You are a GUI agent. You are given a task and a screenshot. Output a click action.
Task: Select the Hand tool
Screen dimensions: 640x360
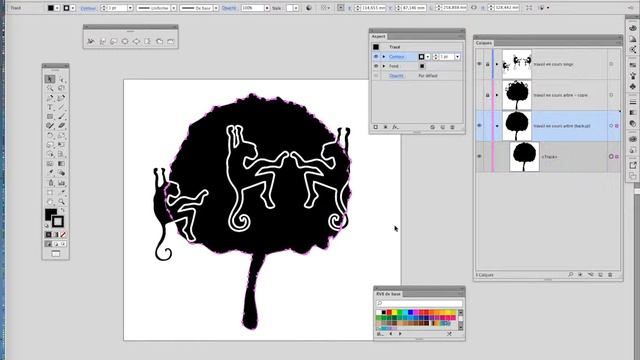coord(50,202)
